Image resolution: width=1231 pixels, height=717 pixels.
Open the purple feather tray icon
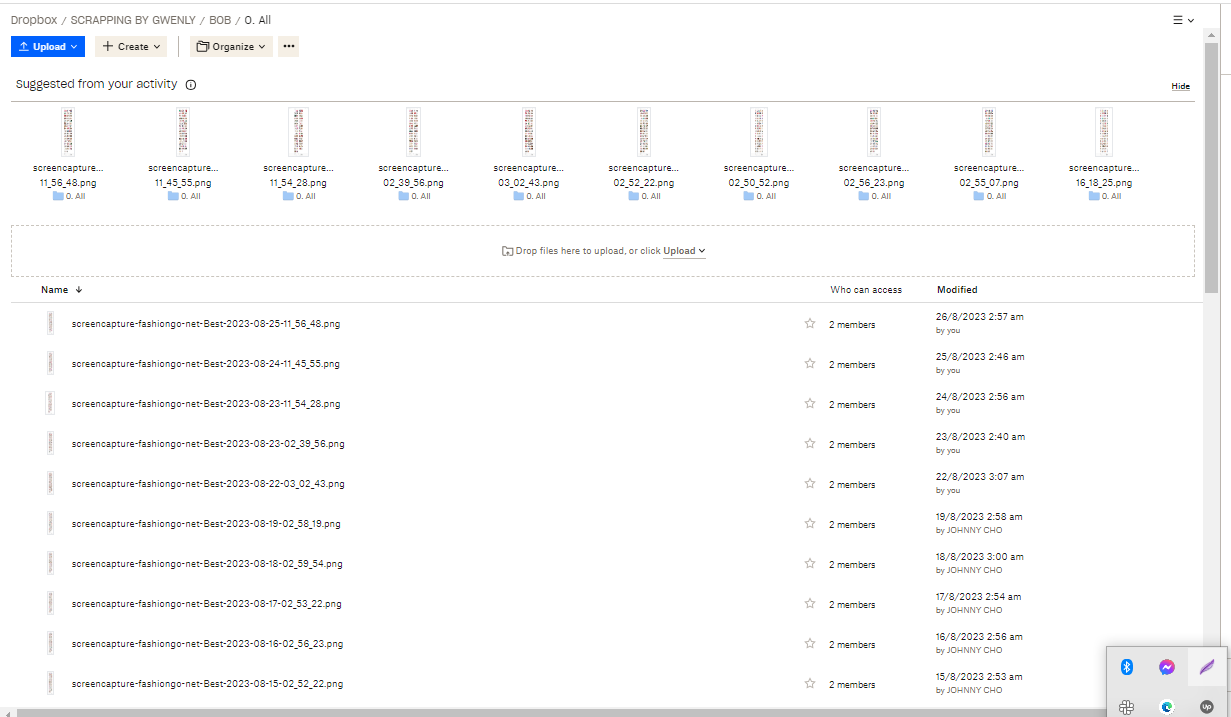tap(1206, 667)
